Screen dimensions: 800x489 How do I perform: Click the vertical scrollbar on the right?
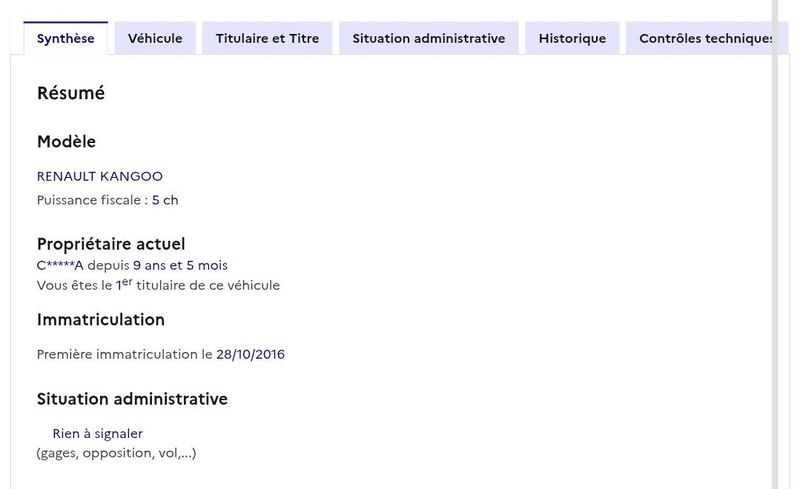pyautogui.click(x=774, y=244)
